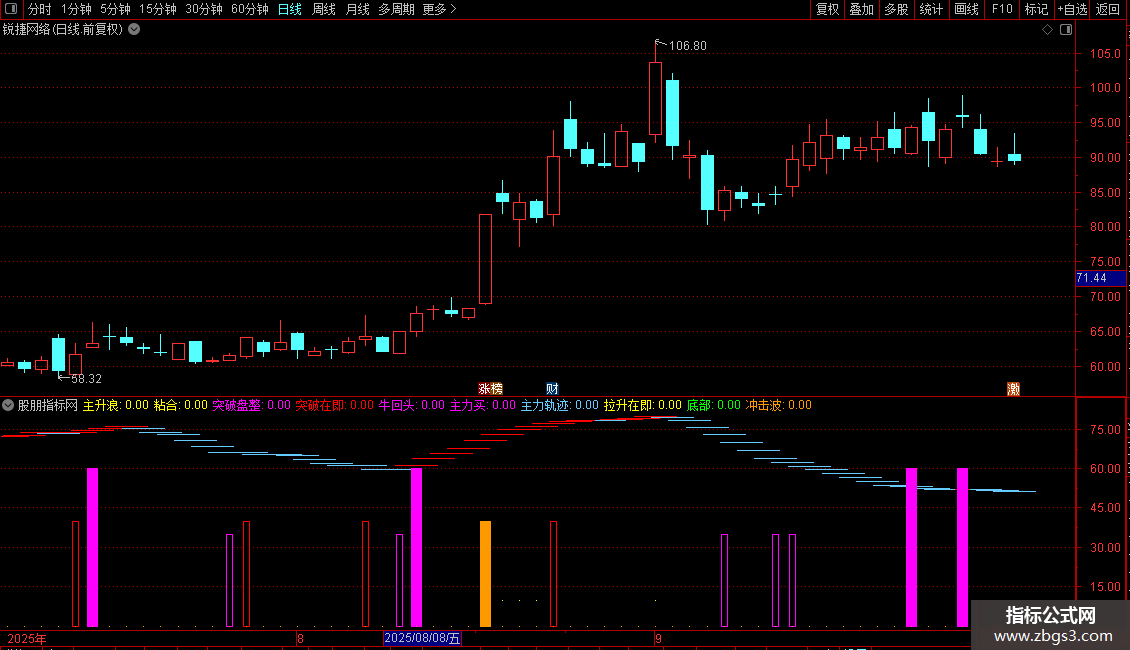Activate the 画线 drawing tool
Viewport: 1130px width, 650px height.
click(966, 9)
